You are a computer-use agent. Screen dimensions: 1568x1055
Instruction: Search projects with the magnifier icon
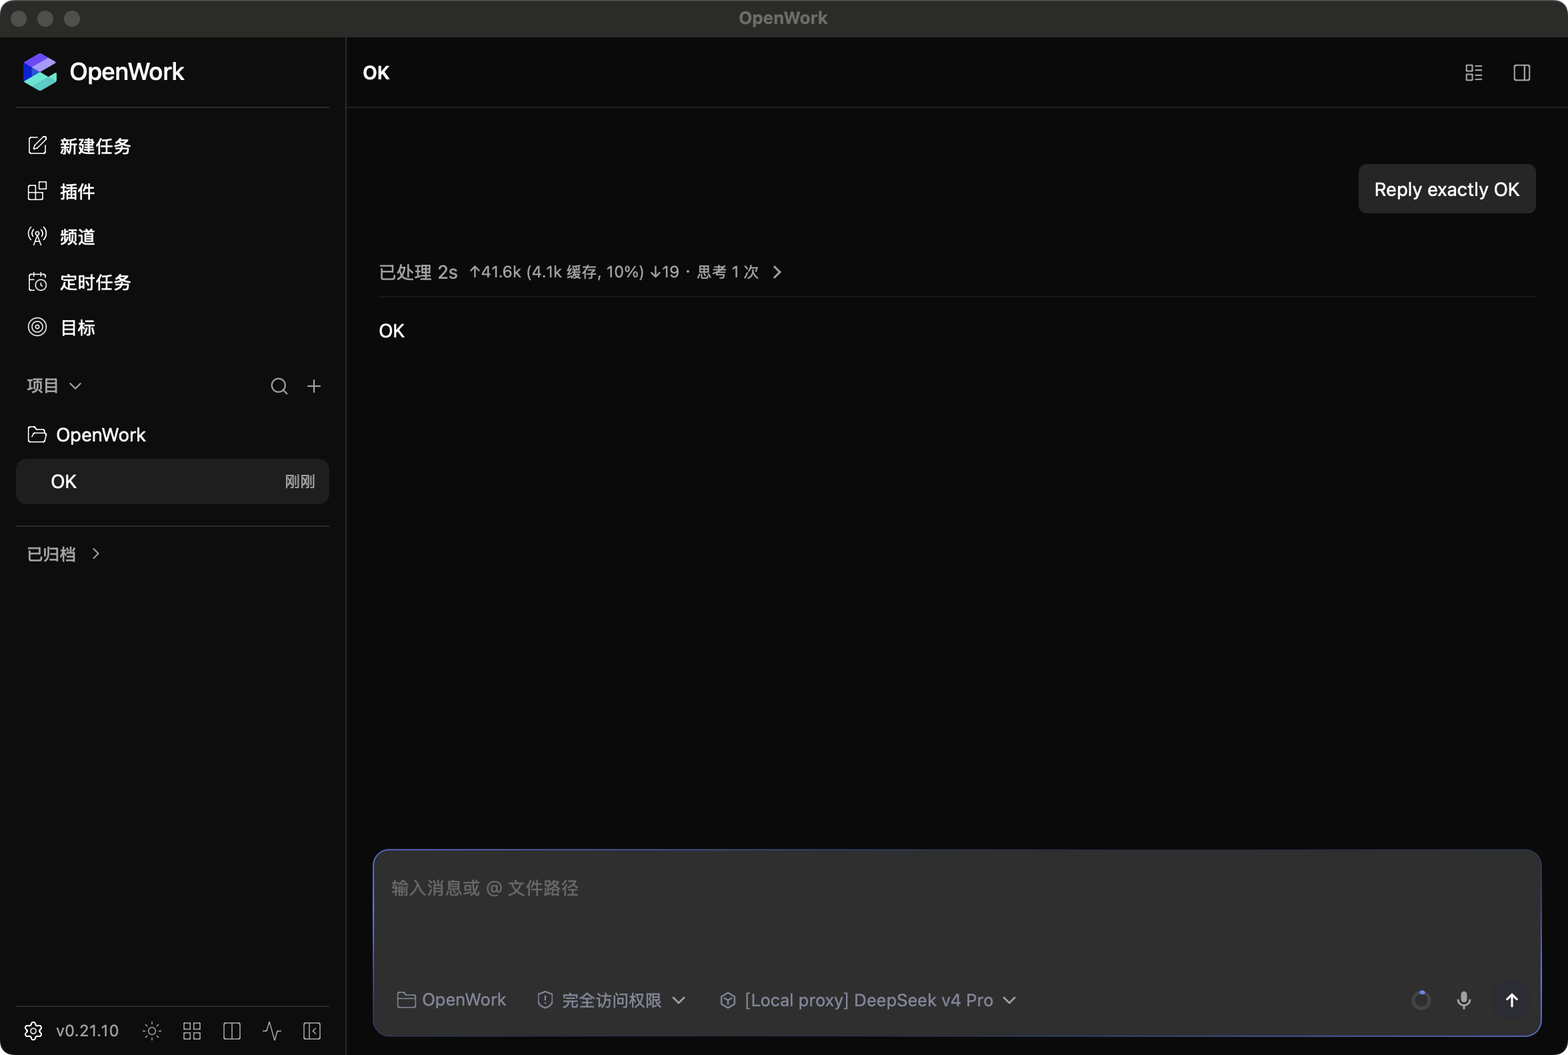click(x=279, y=386)
